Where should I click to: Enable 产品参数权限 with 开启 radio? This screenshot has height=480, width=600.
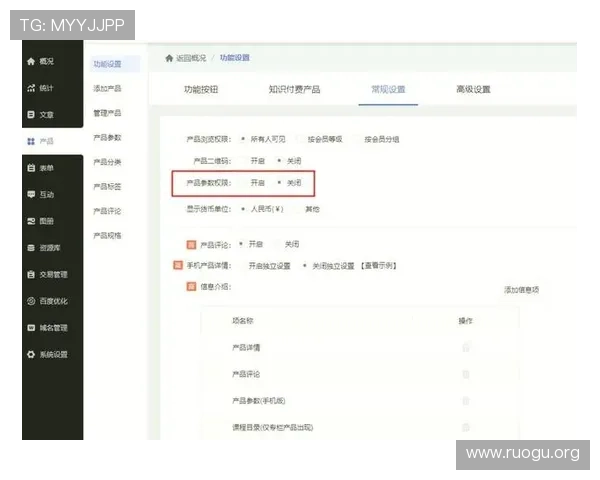click(x=243, y=183)
